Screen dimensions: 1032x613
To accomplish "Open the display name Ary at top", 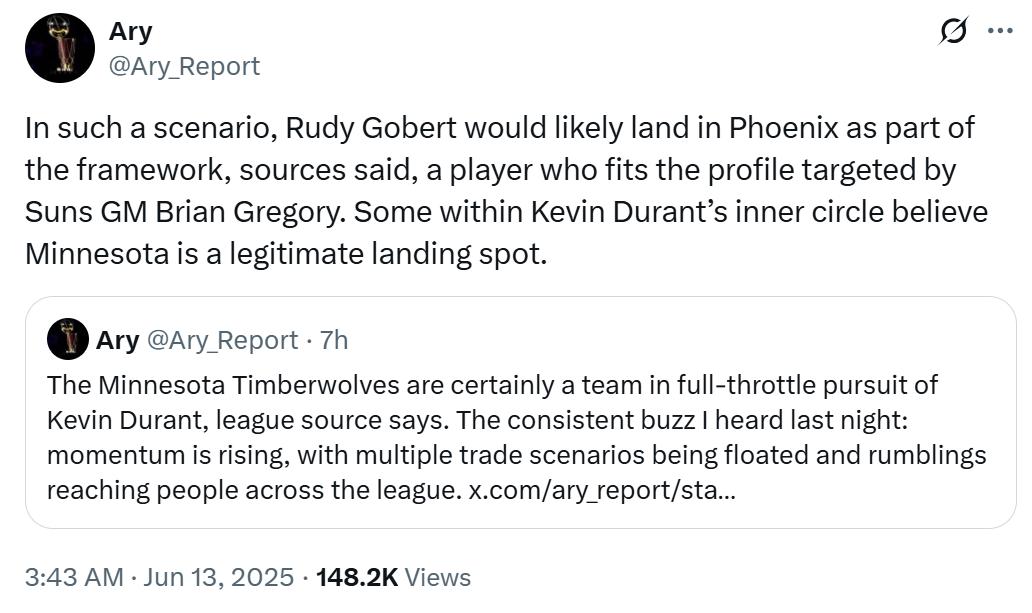I will 130,31.
